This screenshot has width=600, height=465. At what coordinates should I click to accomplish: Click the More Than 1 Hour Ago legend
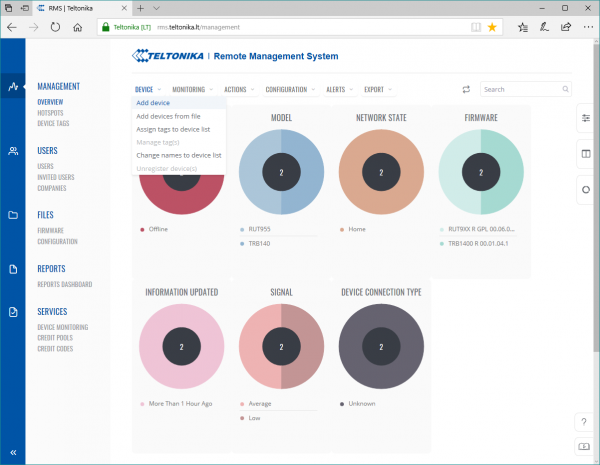click(176, 404)
